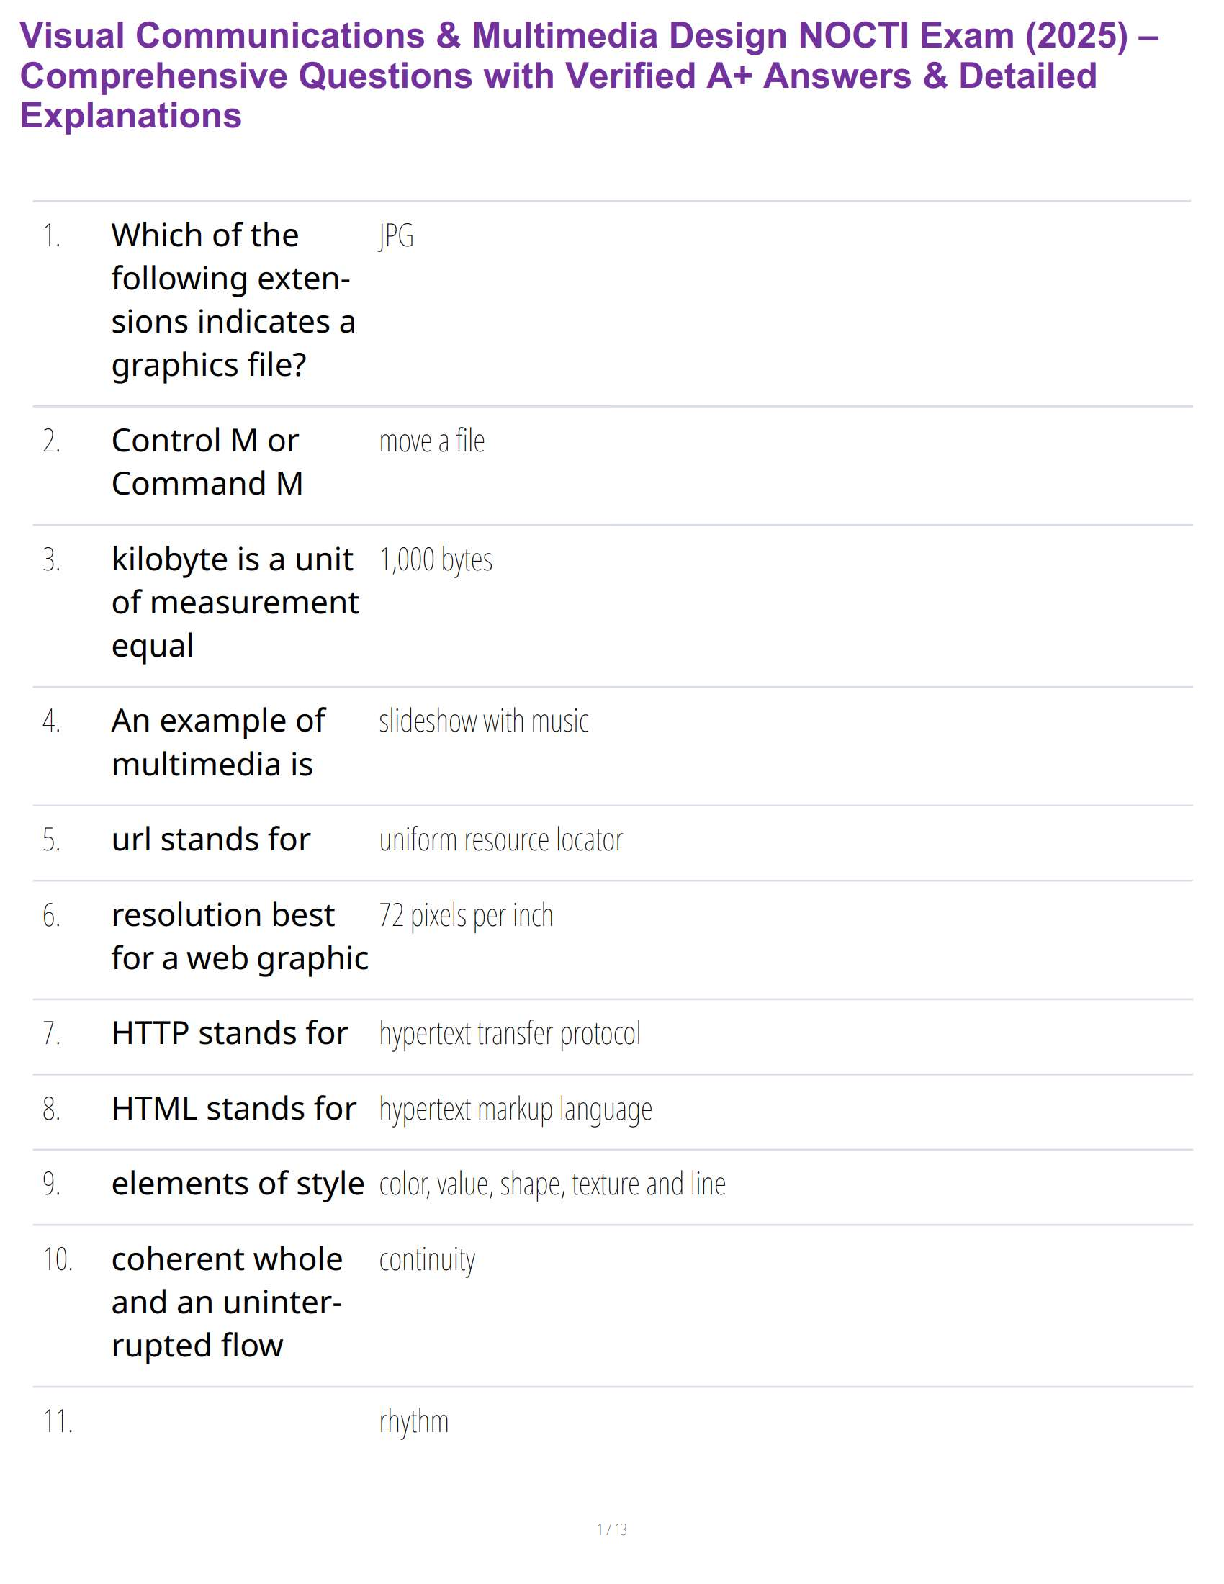The height and width of the screenshot is (1584, 1224).
Task: Click the question about graphics file extensions
Action: click(x=233, y=300)
